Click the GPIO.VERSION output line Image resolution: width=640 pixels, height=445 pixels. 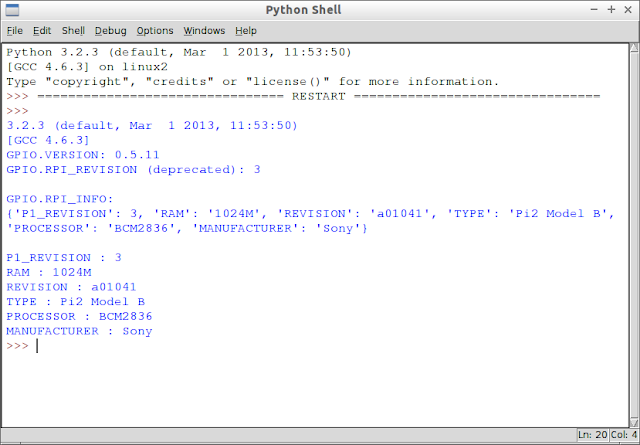83,155
